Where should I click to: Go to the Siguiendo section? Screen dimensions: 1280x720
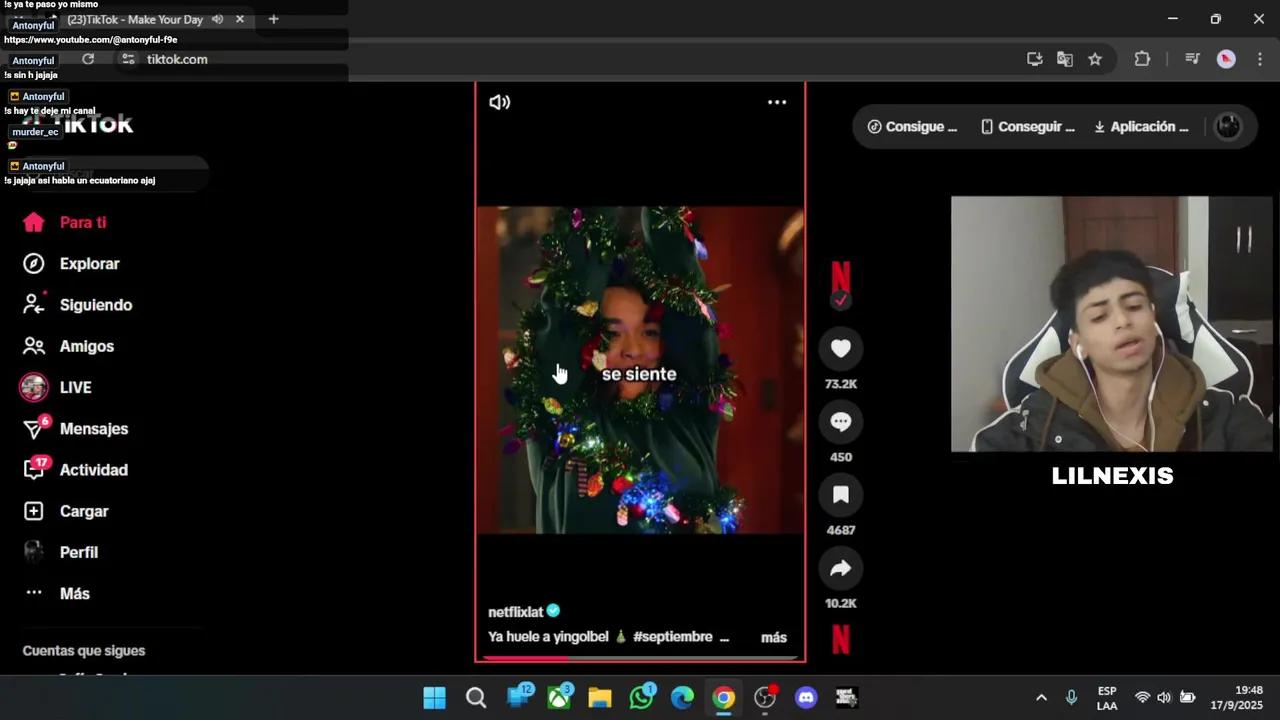tap(77, 305)
